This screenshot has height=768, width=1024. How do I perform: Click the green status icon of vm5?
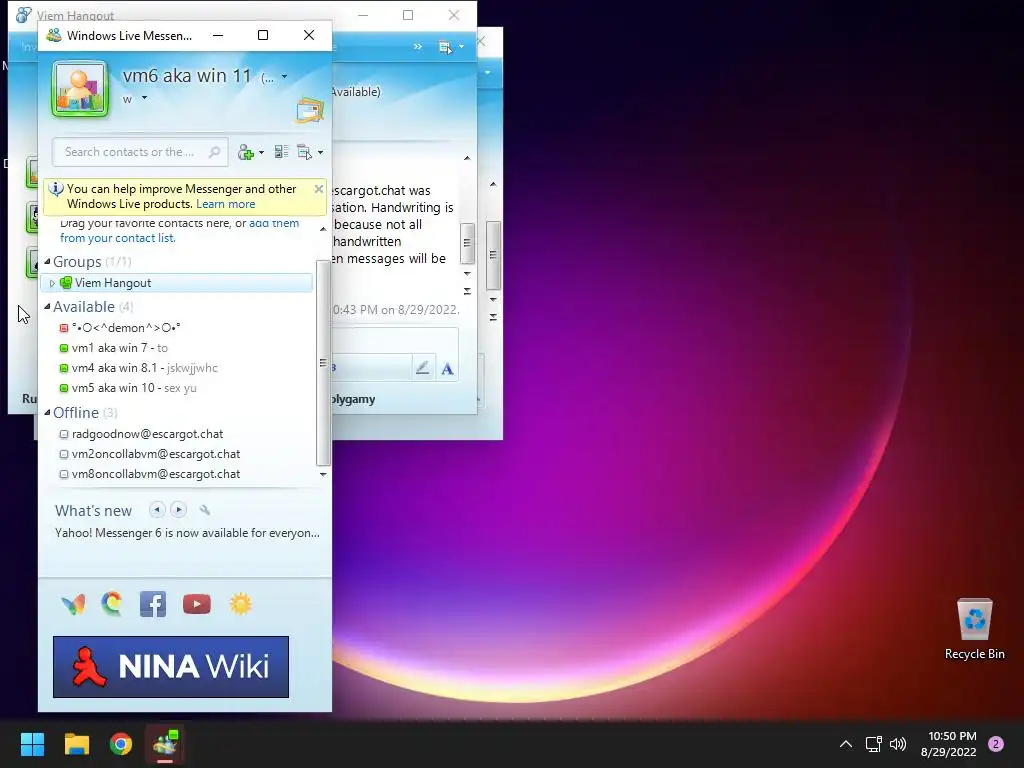click(63, 388)
